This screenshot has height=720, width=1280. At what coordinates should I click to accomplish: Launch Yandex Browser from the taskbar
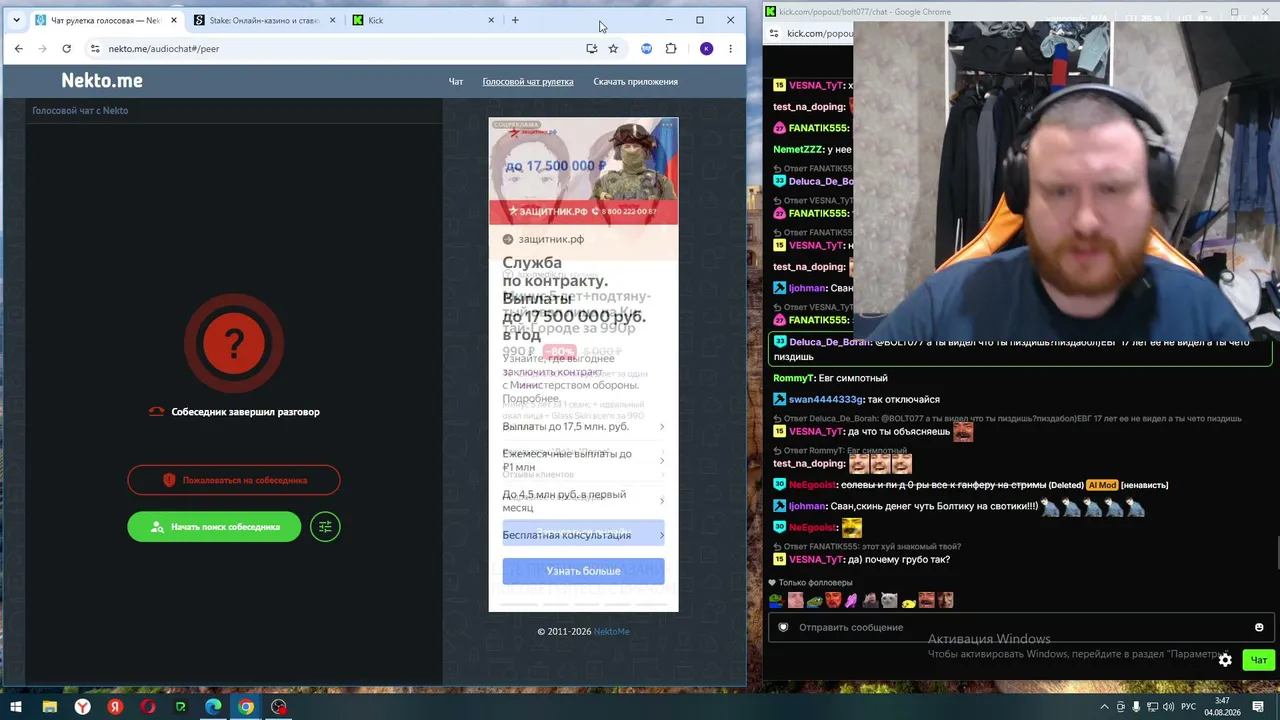(83, 707)
